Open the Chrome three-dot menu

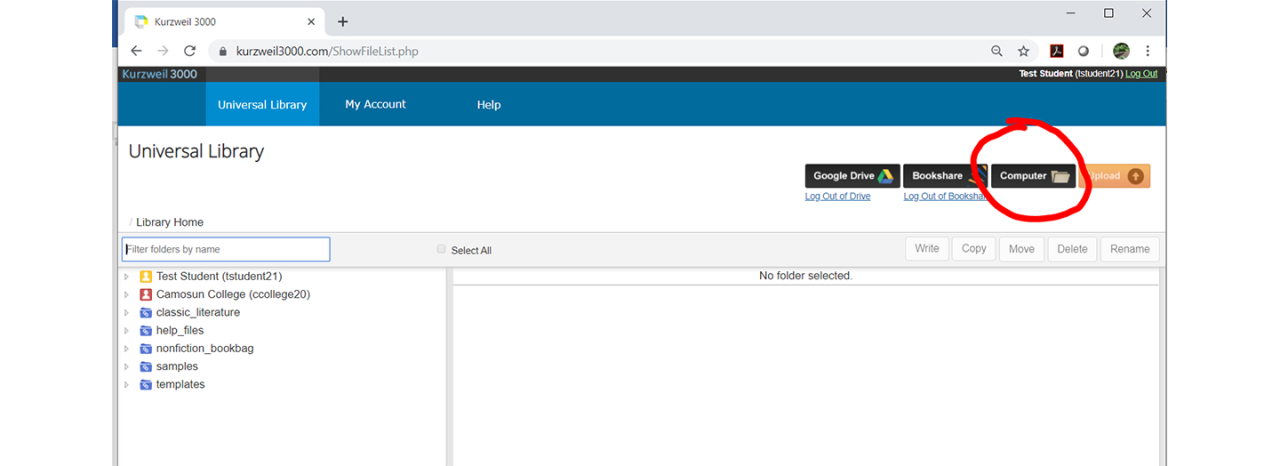tap(1148, 51)
